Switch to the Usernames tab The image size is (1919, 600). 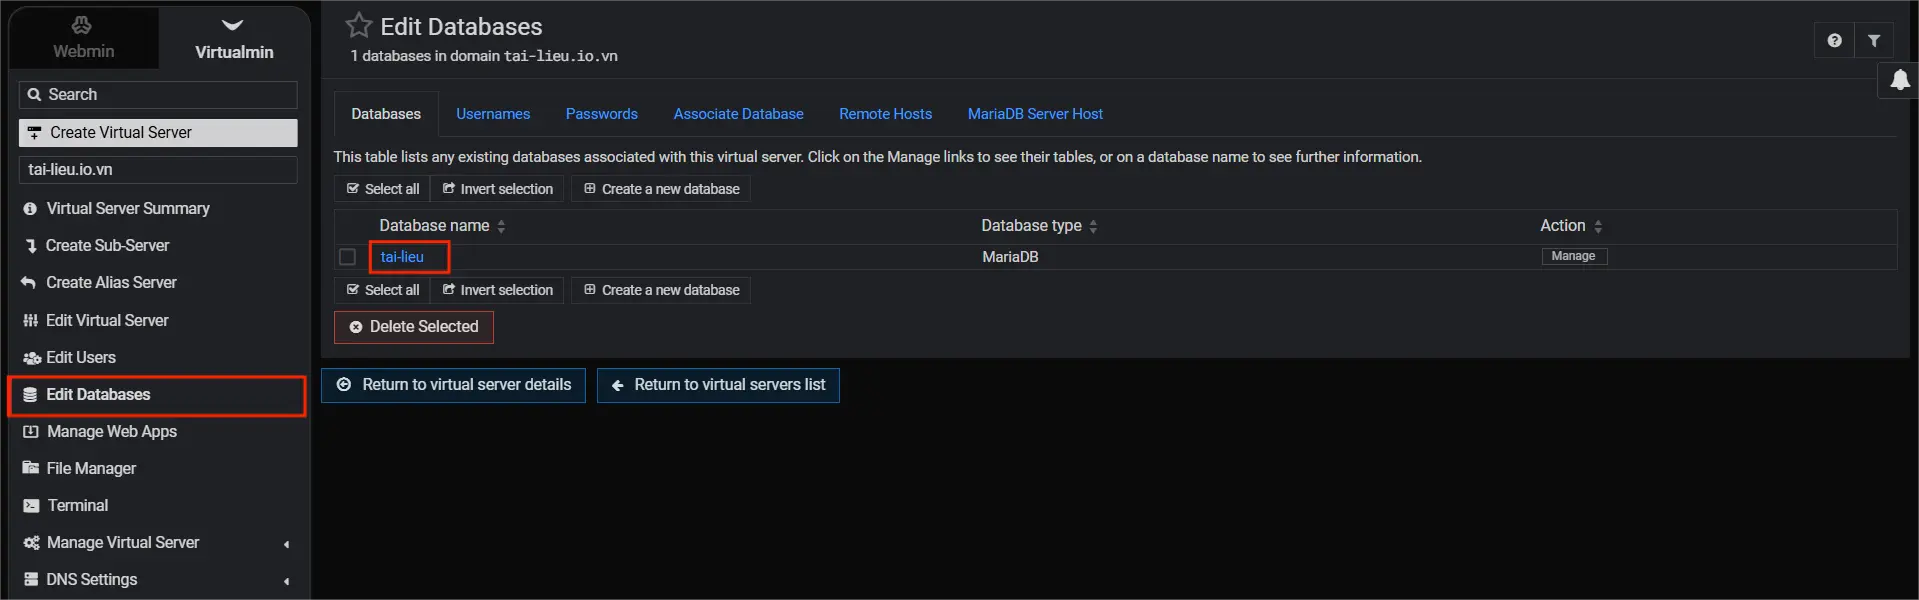click(493, 114)
